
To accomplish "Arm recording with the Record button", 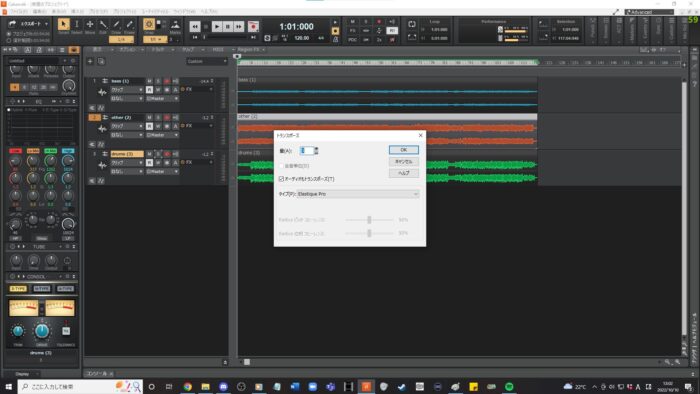I will pos(253,27).
